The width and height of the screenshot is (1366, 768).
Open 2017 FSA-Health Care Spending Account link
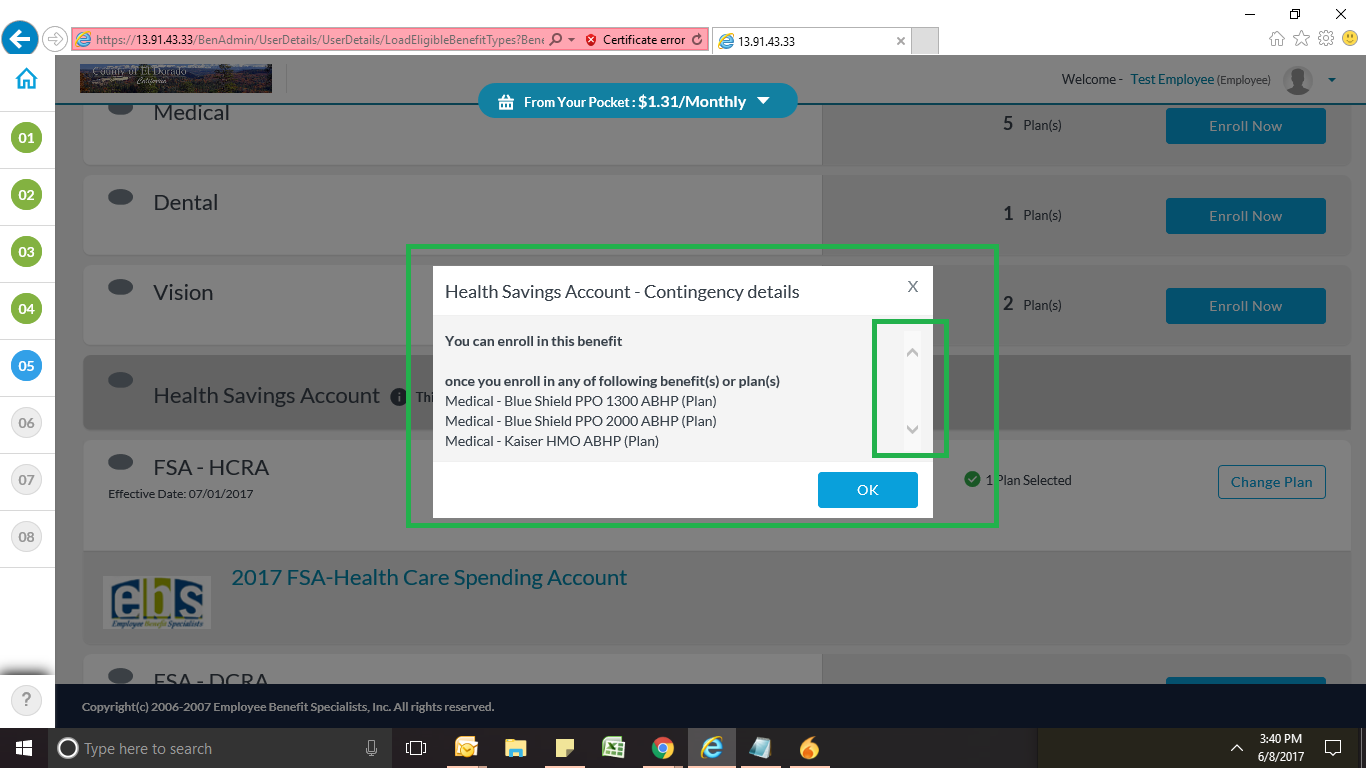[429, 578]
